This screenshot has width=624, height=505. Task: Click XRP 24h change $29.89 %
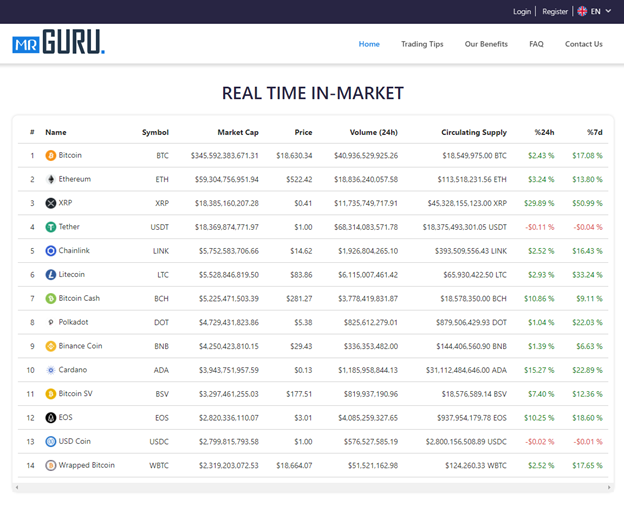coord(539,203)
